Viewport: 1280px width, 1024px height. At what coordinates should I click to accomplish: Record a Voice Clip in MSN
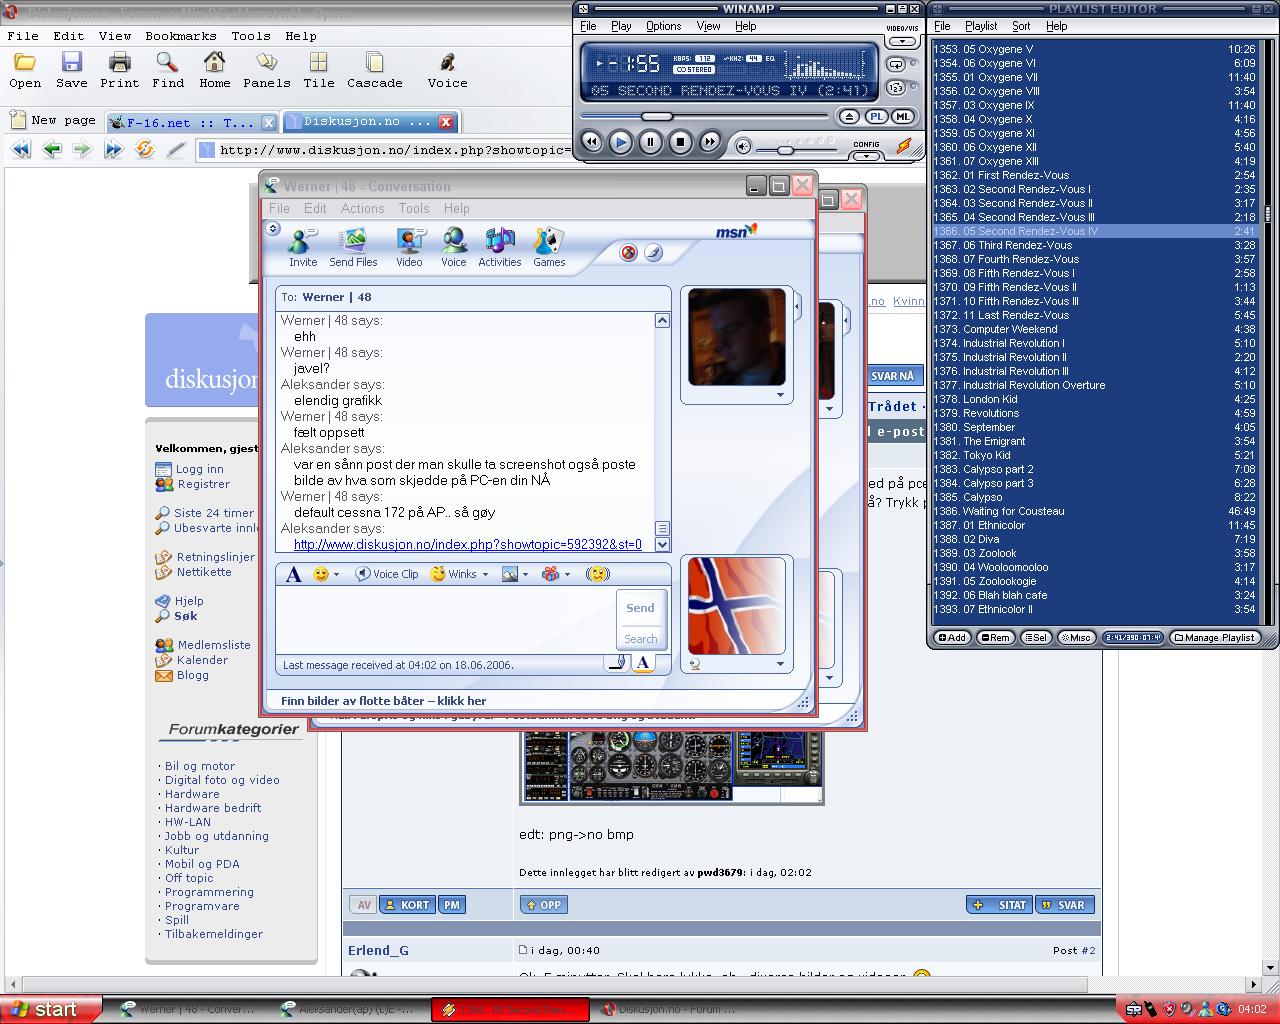[387, 574]
